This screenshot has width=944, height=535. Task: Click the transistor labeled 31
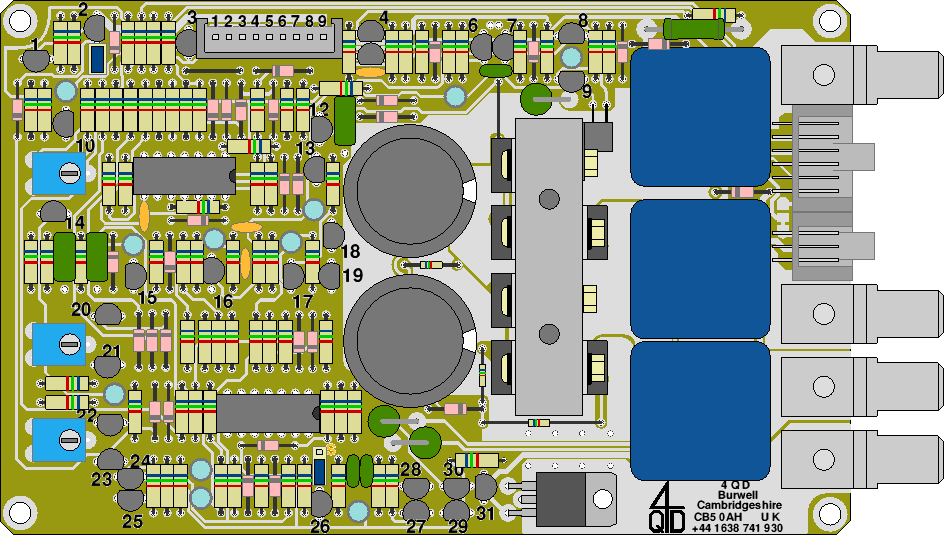(x=486, y=487)
